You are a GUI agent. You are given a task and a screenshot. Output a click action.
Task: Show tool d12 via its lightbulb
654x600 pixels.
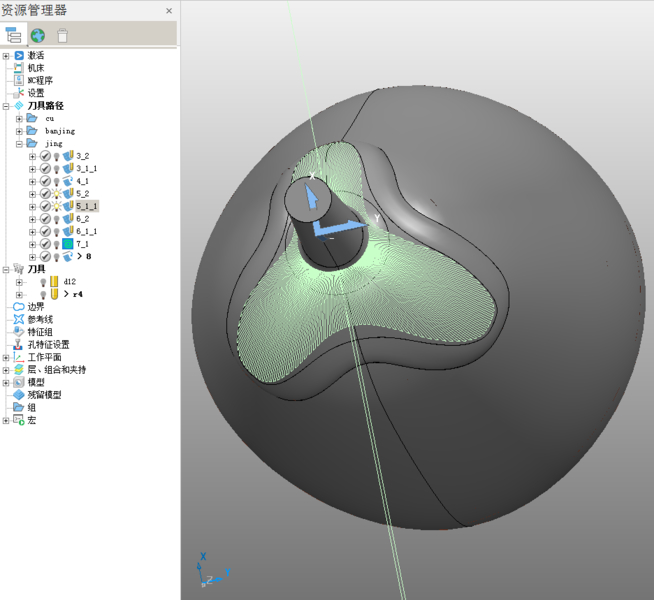tap(43, 282)
